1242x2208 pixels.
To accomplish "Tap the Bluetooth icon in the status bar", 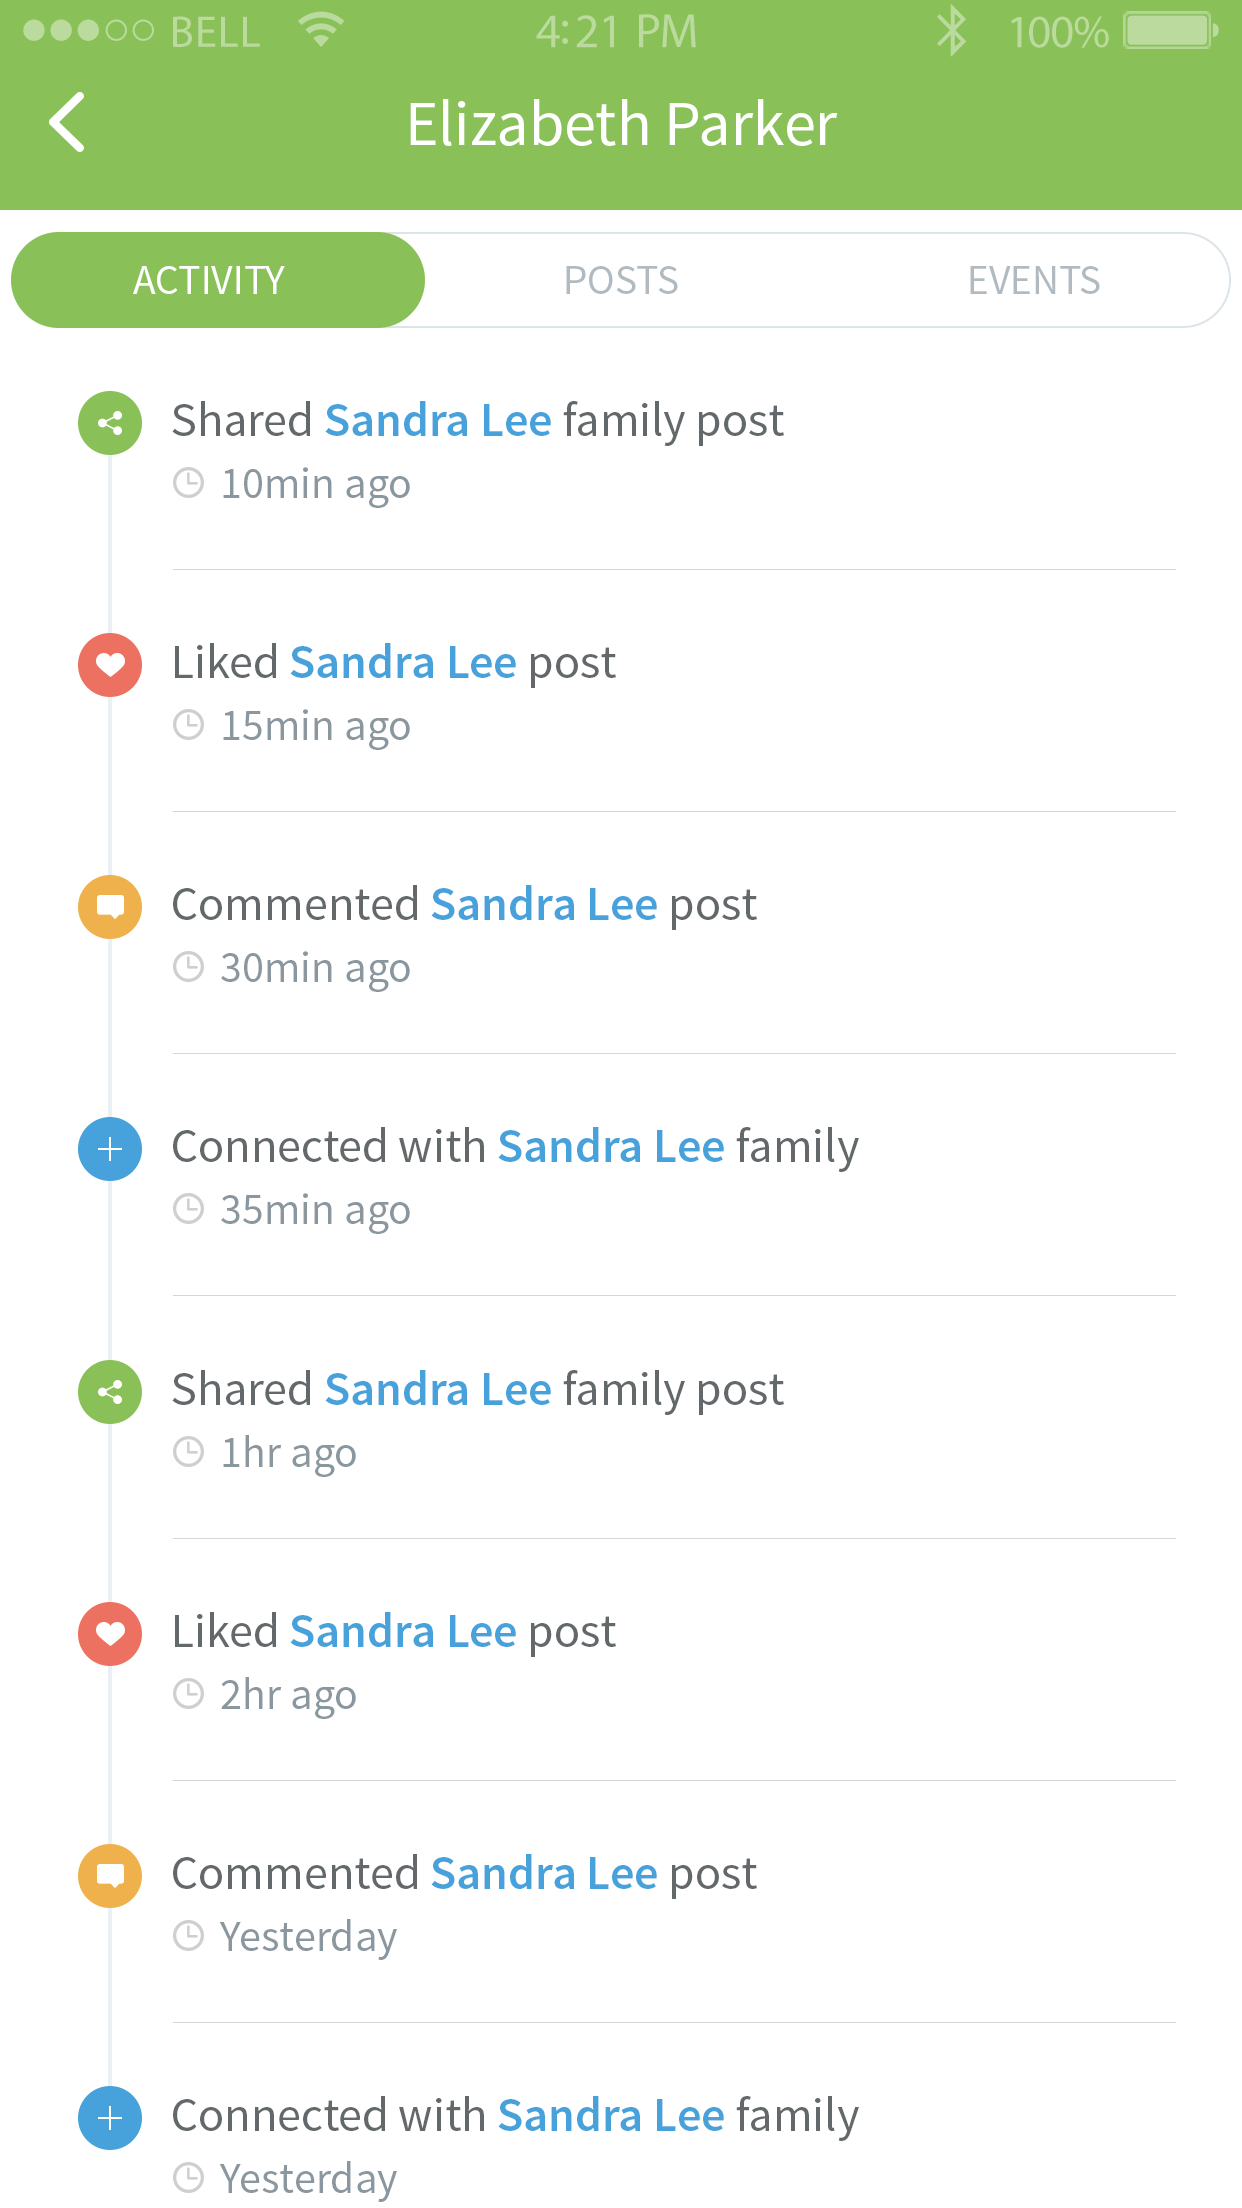I will 951,32.
